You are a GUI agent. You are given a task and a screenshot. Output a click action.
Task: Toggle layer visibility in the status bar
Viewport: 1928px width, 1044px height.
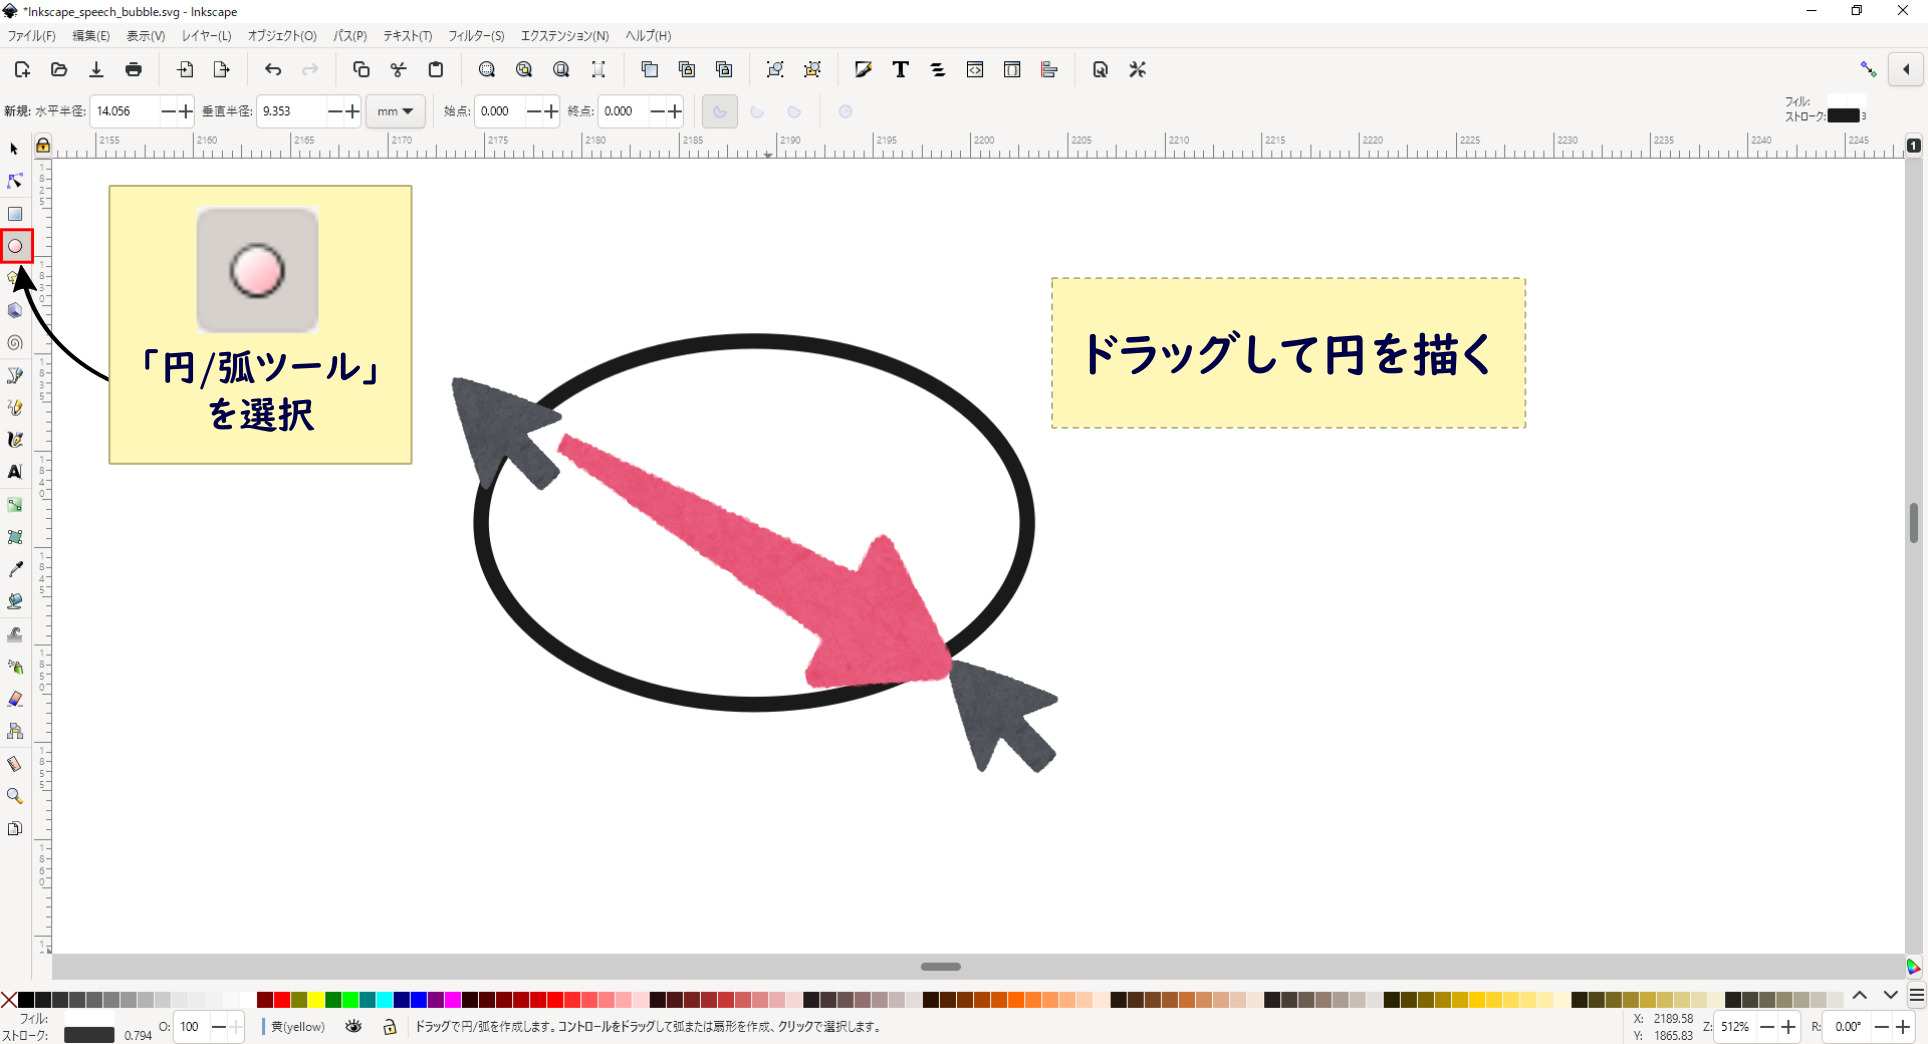coord(353,1027)
